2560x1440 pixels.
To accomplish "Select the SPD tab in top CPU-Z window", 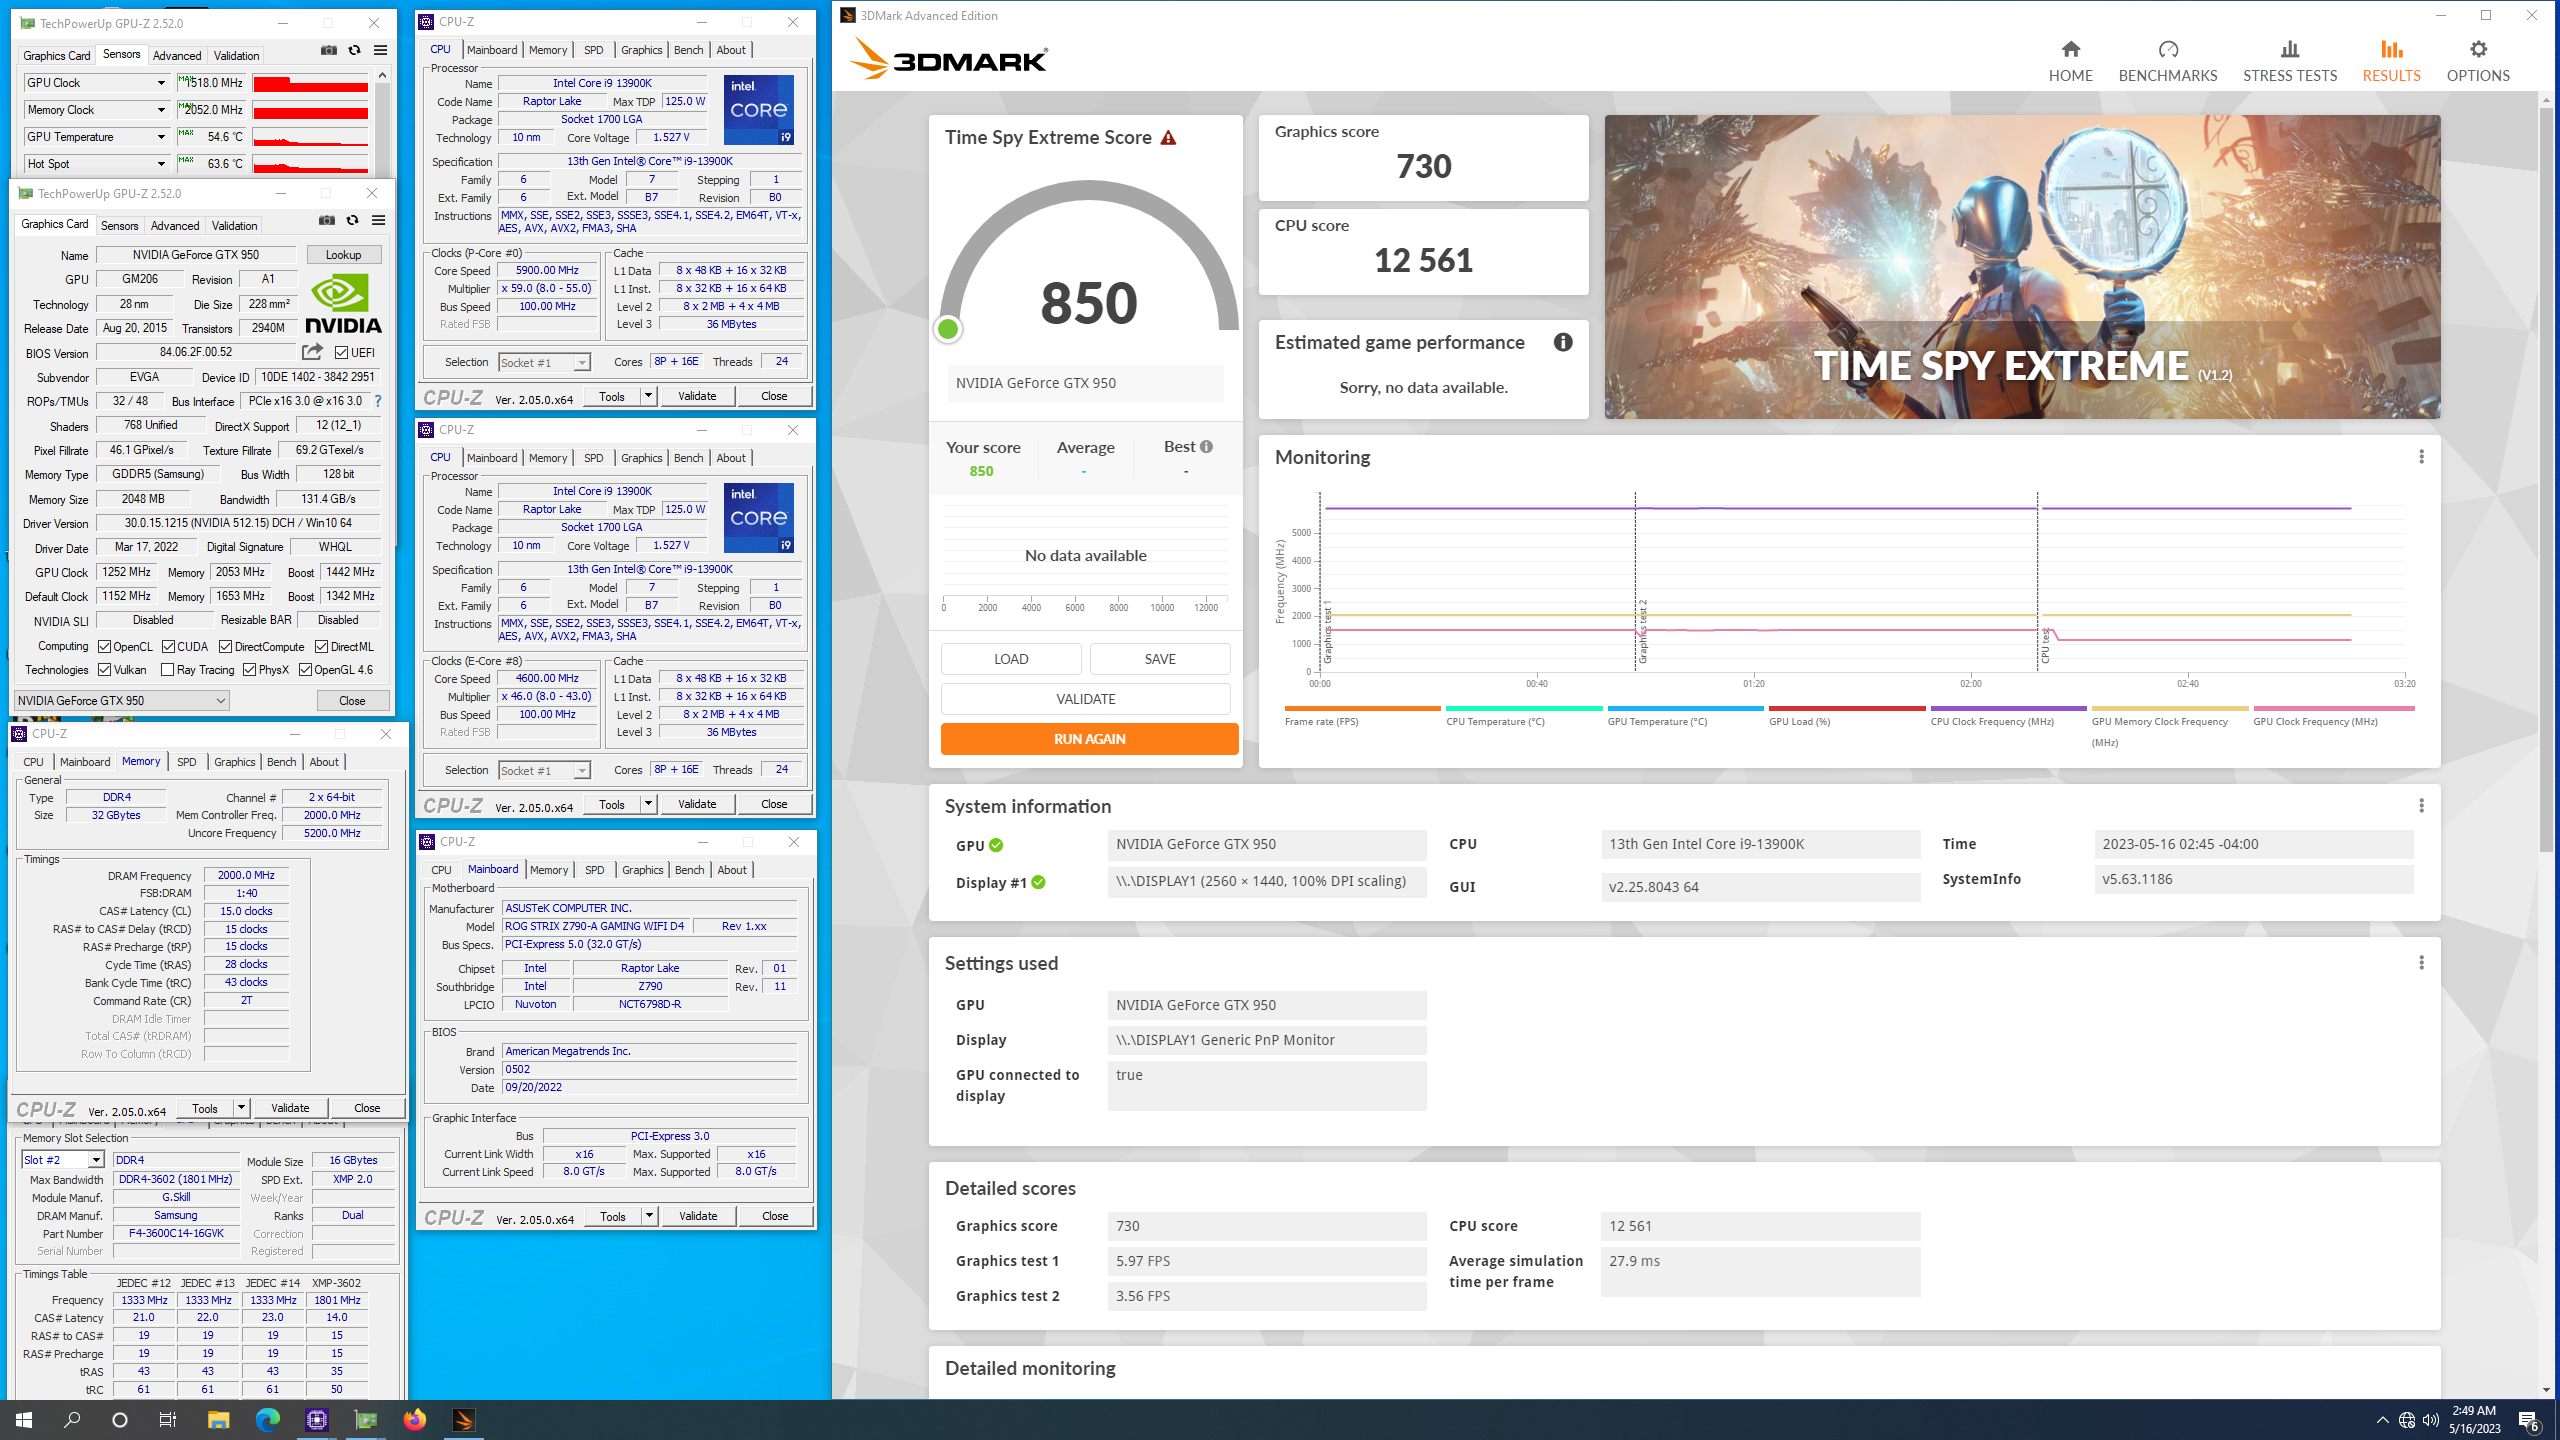I will [594, 50].
